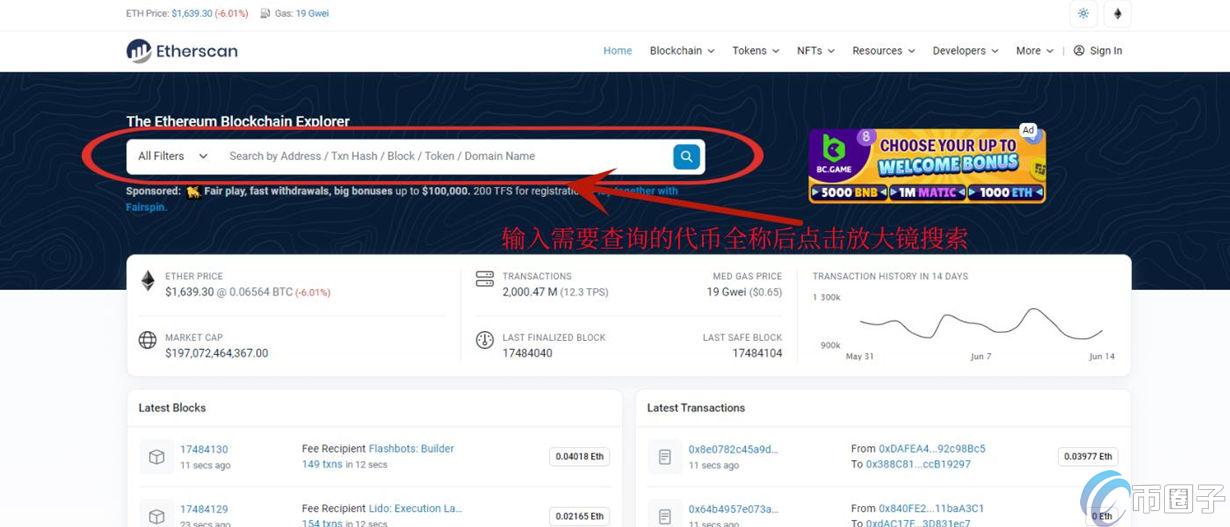Image resolution: width=1230 pixels, height=527 pixels.
Task: Click the gas pump icon
Action: pyautogui.click(x=265, y=14)
